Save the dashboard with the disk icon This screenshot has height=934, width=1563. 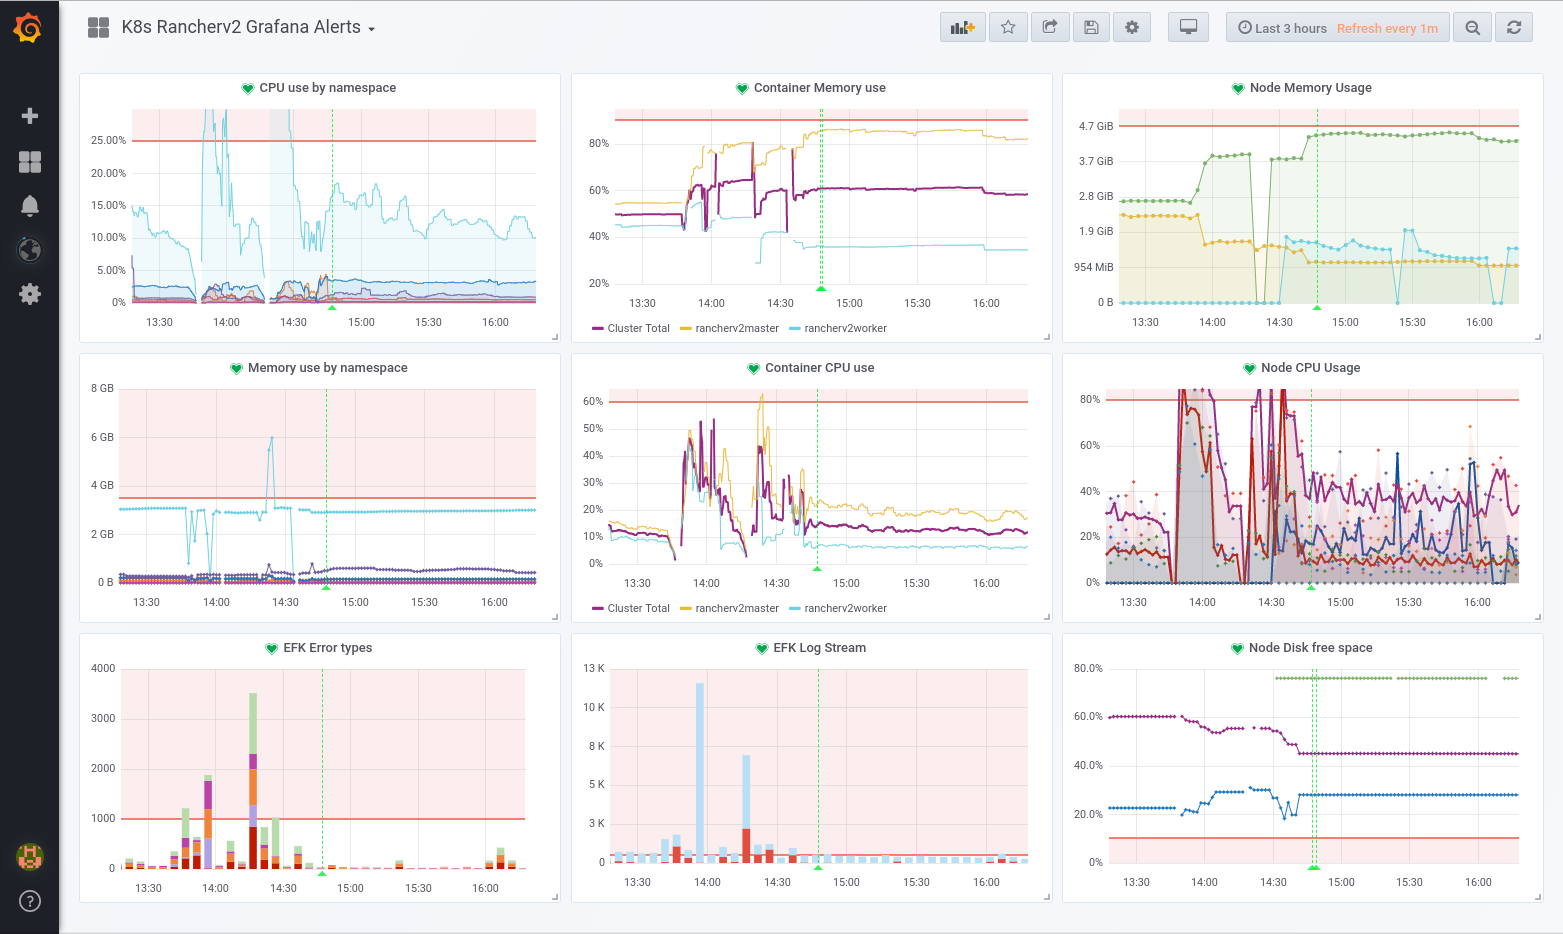coord(1091,28)
